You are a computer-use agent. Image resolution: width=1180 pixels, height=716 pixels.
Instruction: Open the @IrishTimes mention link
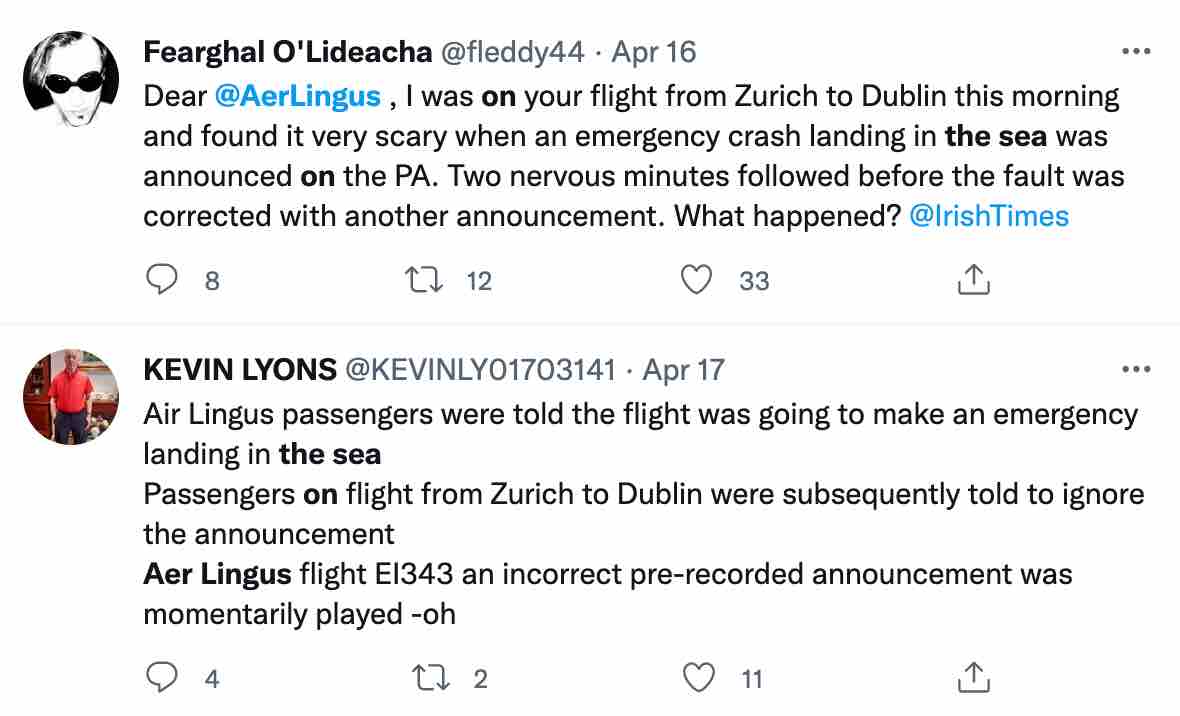[989, 216]
